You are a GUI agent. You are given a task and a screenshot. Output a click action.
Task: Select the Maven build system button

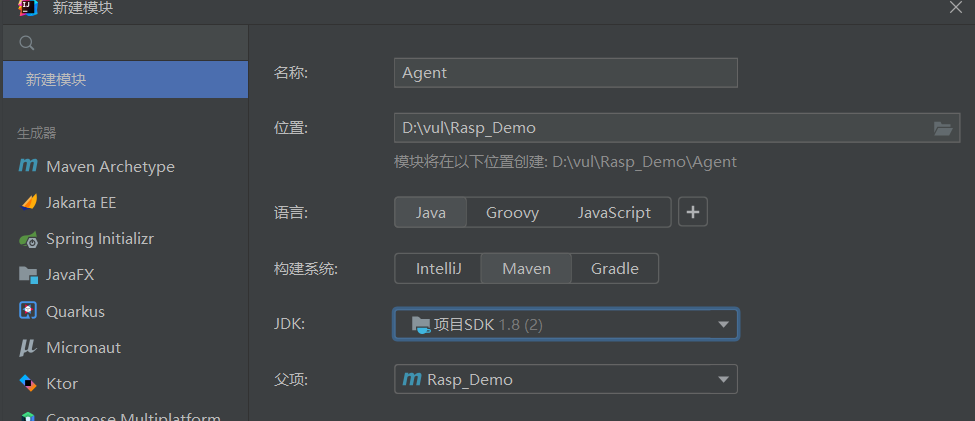[526, 268]
